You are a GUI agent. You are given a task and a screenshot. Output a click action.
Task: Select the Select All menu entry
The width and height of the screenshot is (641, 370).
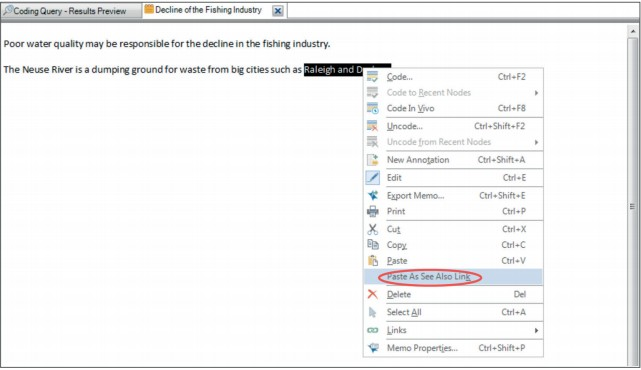(453, 312)
